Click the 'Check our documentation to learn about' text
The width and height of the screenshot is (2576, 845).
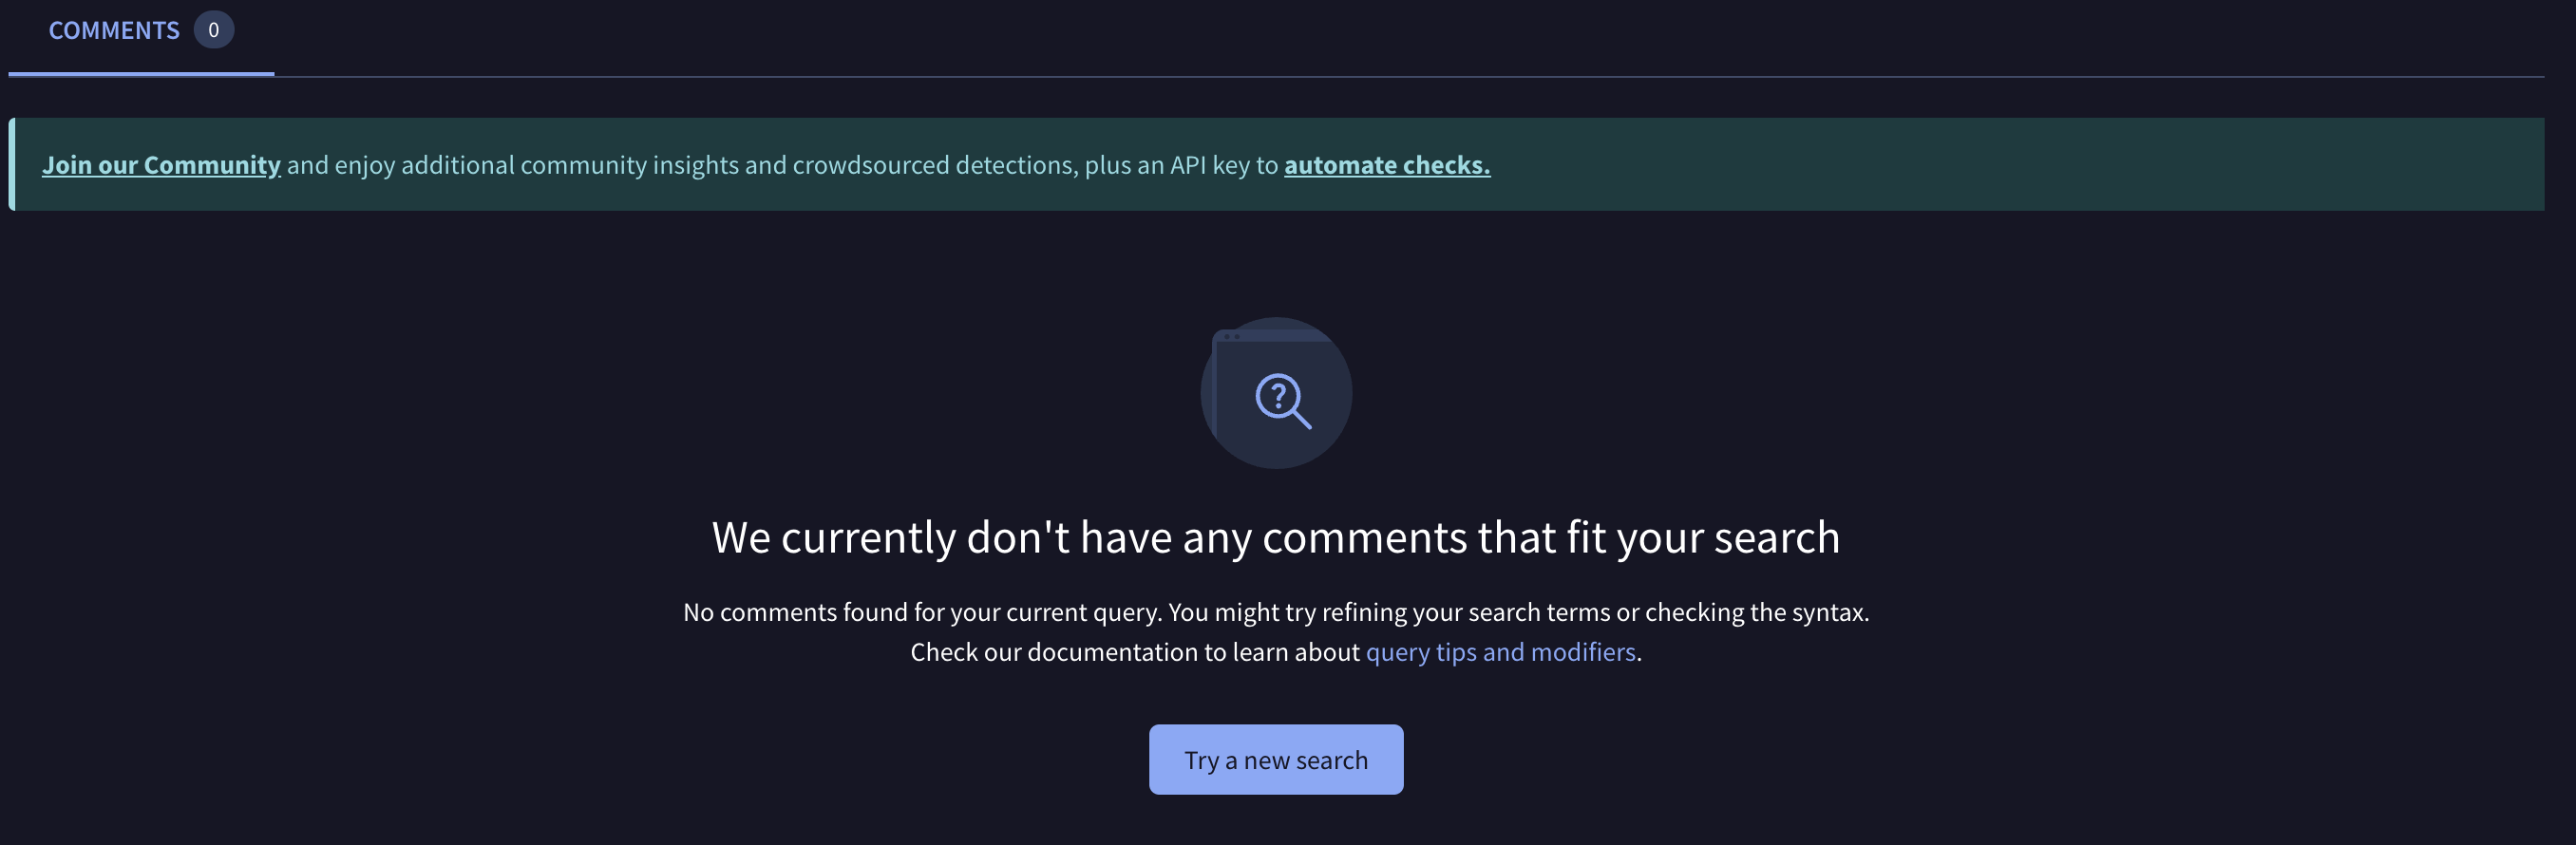click(1134, 652)
